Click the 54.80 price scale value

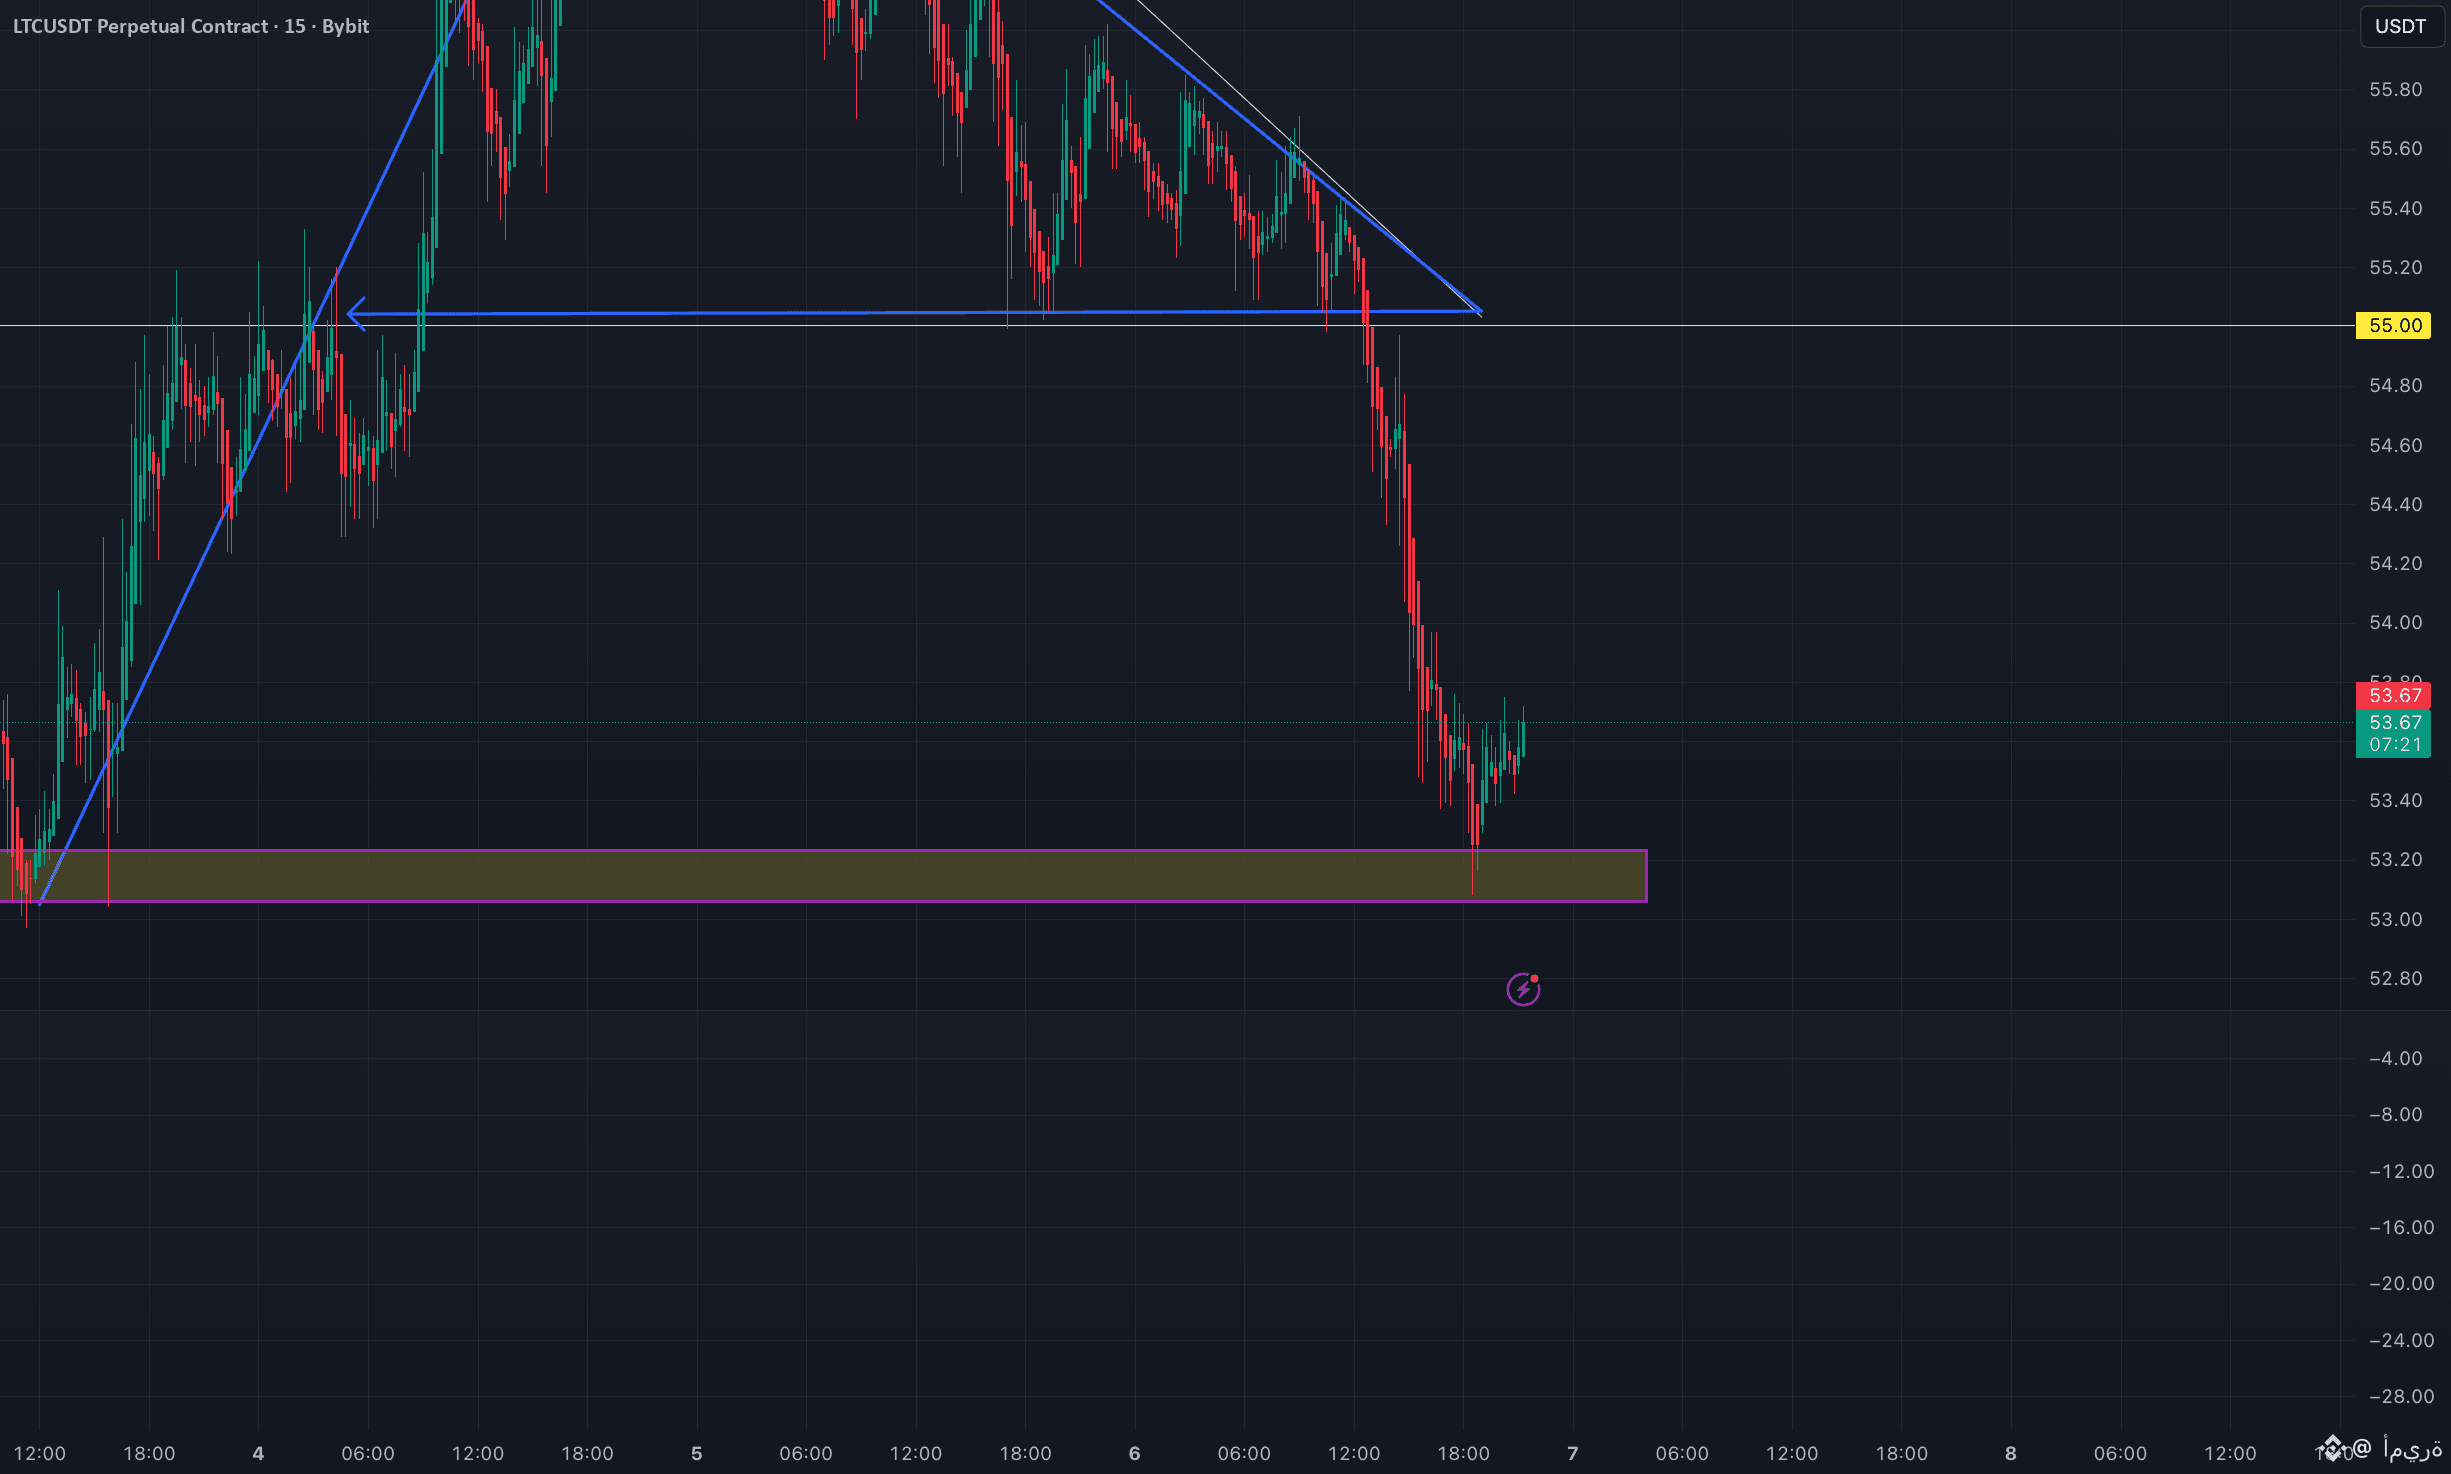coord(2395,385)
